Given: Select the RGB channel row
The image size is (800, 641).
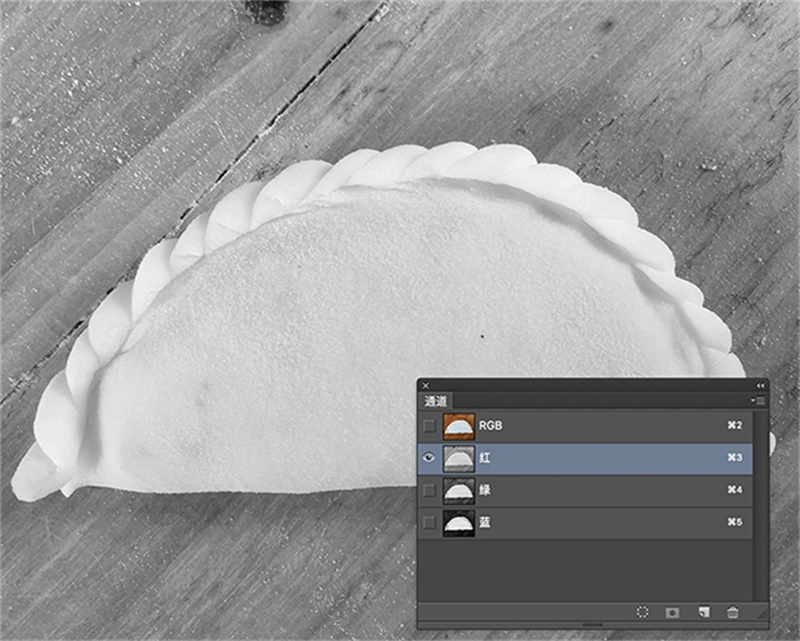Looking at the screenshot, I should coord(600,426).
